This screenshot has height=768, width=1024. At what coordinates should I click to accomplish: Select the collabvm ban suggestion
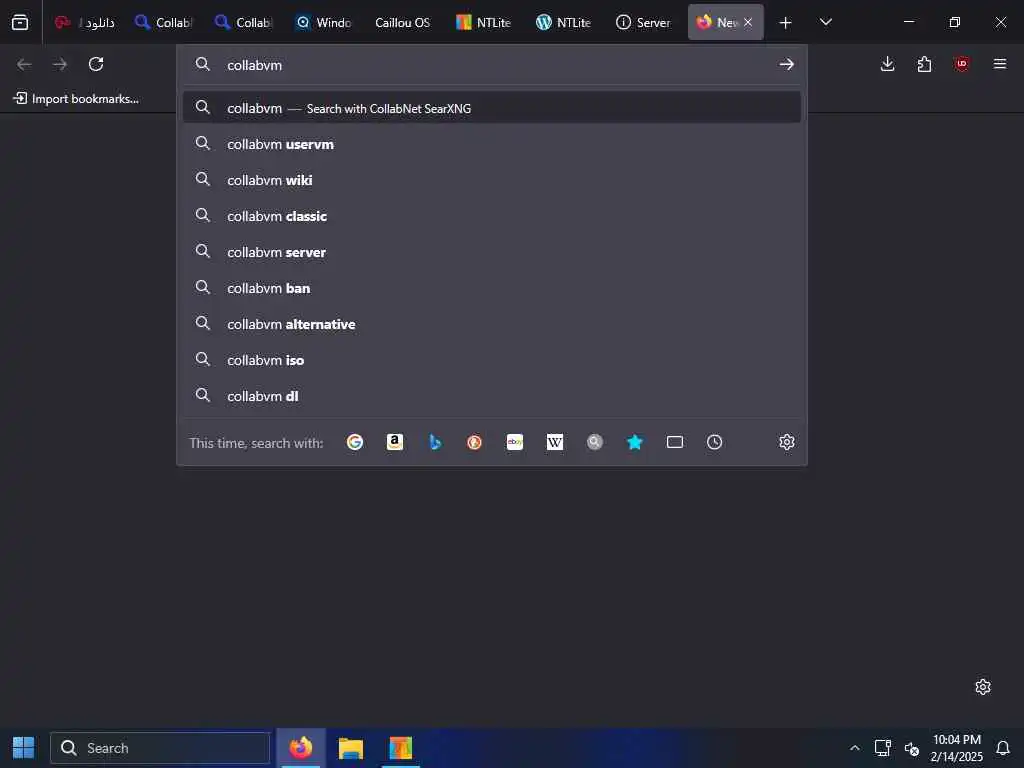click(x=492, y=287)
